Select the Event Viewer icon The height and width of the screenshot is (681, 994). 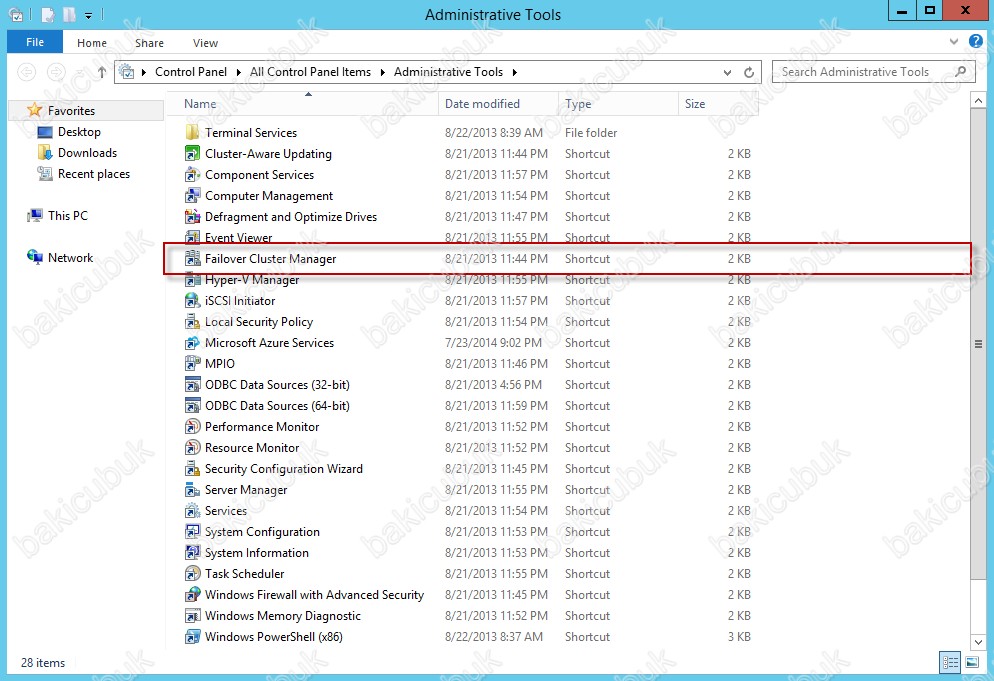[192, 237]
